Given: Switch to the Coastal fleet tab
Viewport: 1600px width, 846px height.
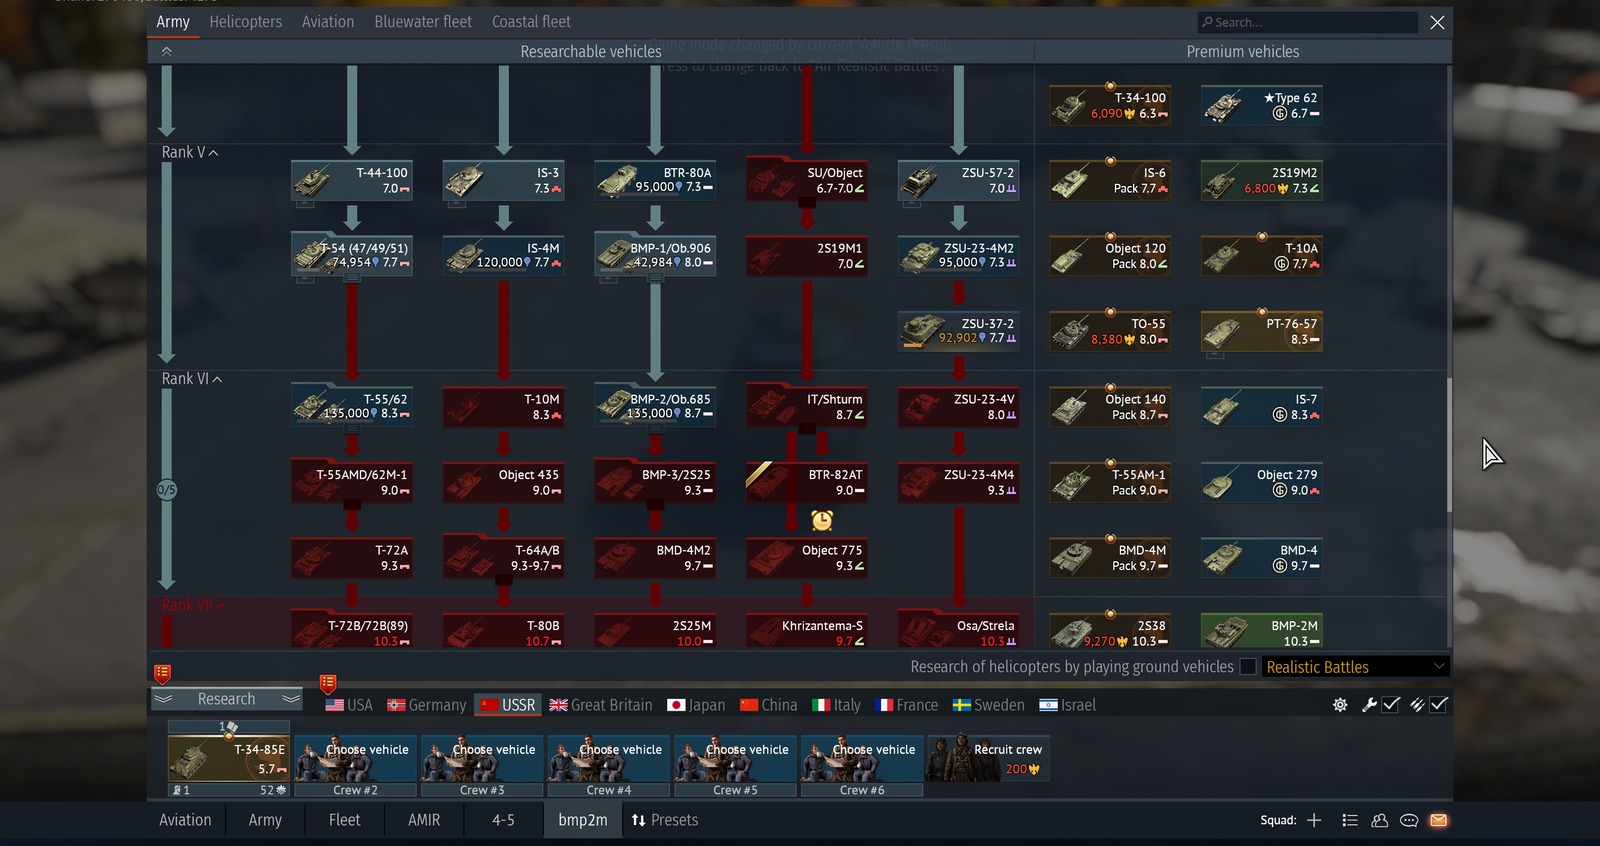Looking at the screenshot, I should (531, 22).
